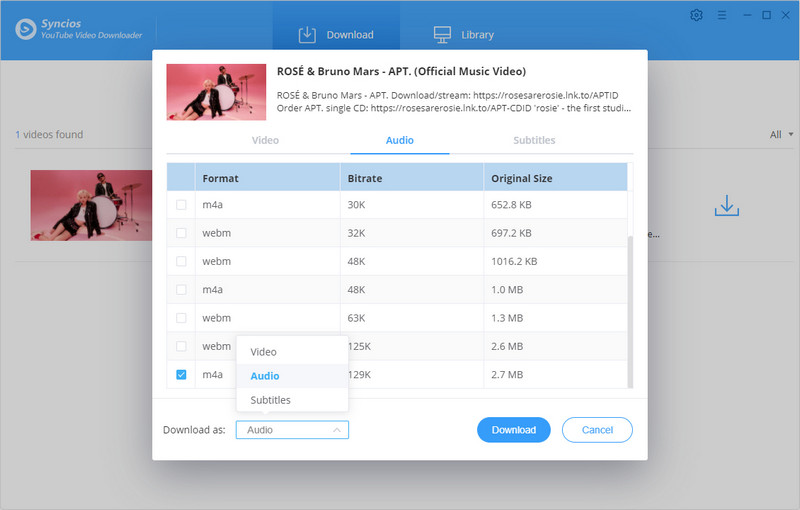The width and height of the screenshot is (800, 510).
Task: Click the 2.6 MB size cell
Action: click(555, 346)
